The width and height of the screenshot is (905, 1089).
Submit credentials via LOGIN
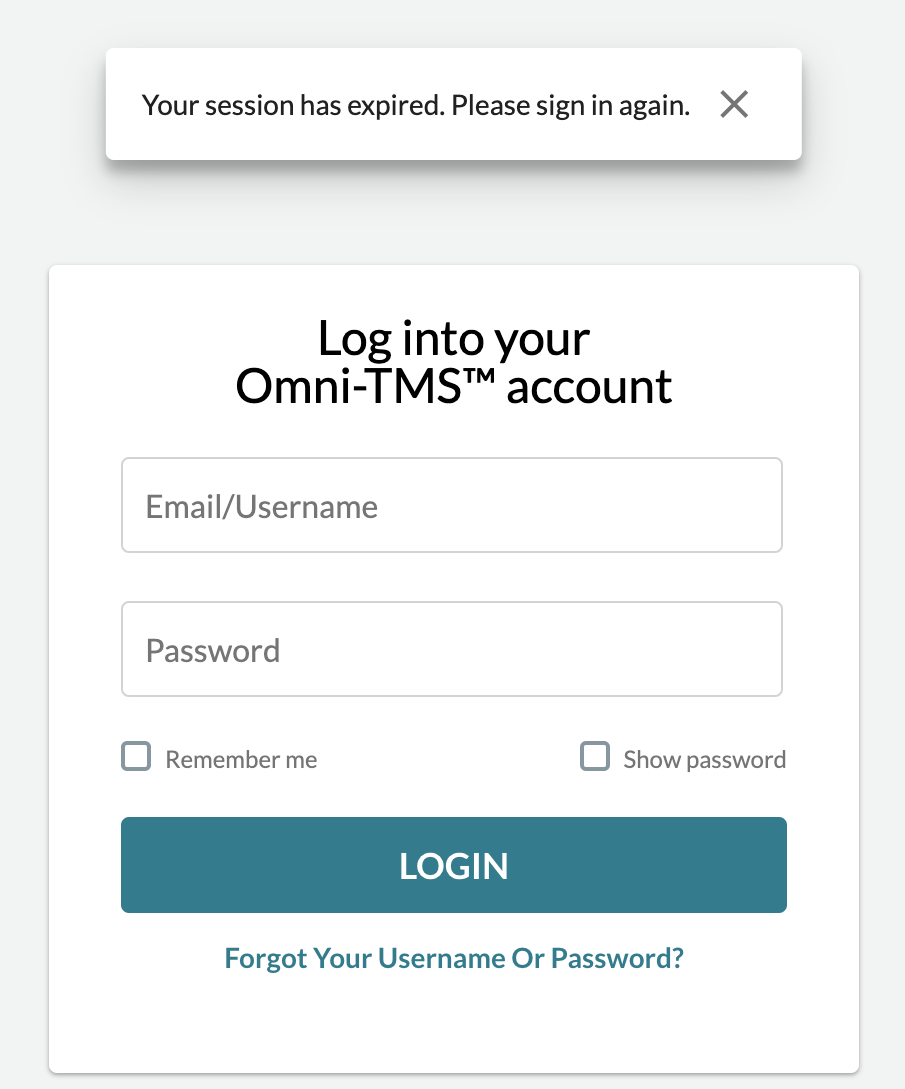(452, 864)
